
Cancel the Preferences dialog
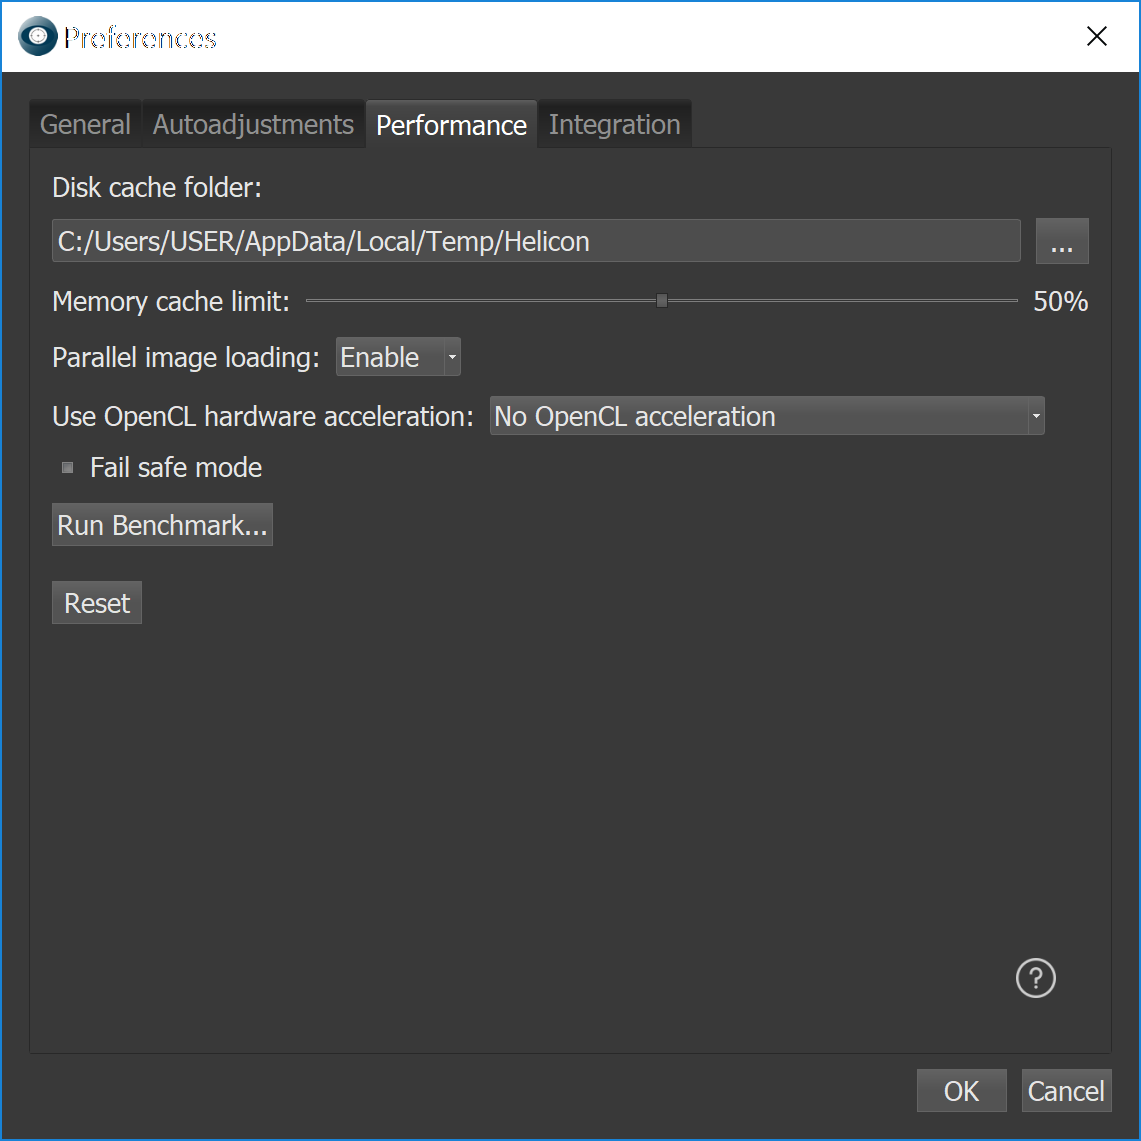pyautogui.click(x=1066, y=1091)
